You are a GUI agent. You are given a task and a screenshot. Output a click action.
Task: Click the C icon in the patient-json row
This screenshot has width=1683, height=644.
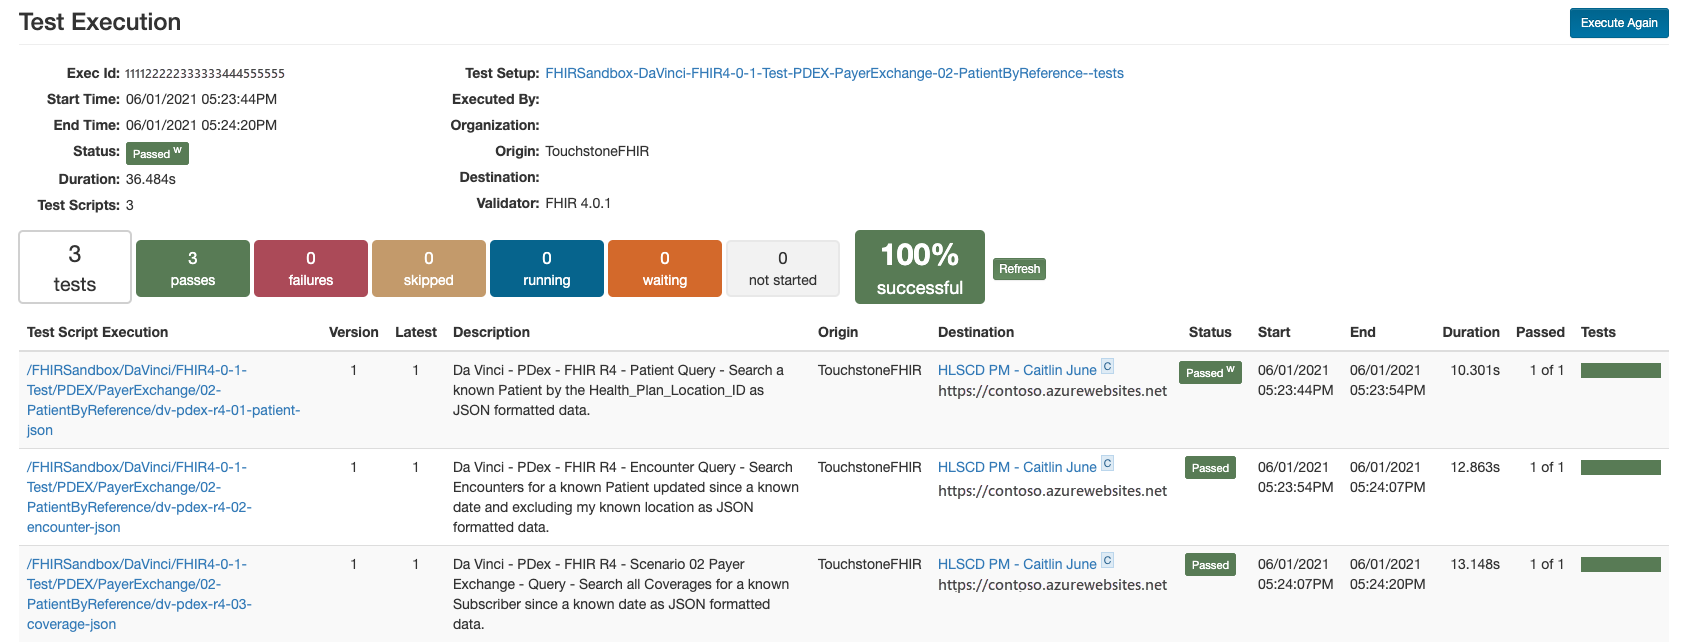[x=1107, y=367]
